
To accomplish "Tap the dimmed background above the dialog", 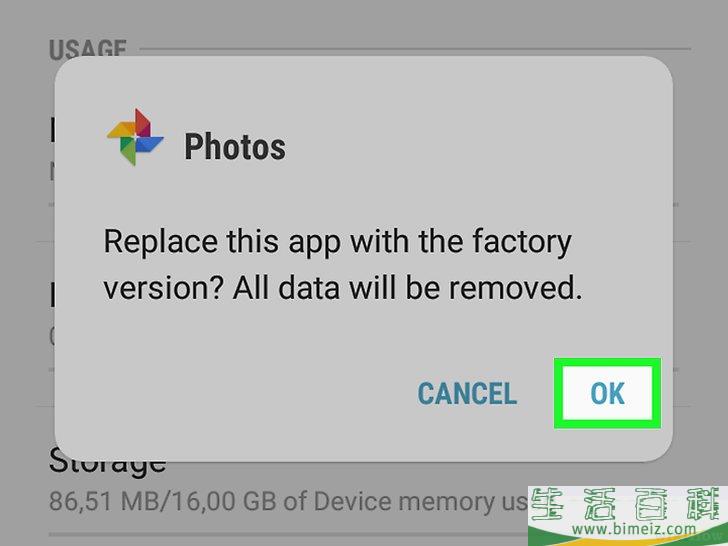I will pos(364,23).
